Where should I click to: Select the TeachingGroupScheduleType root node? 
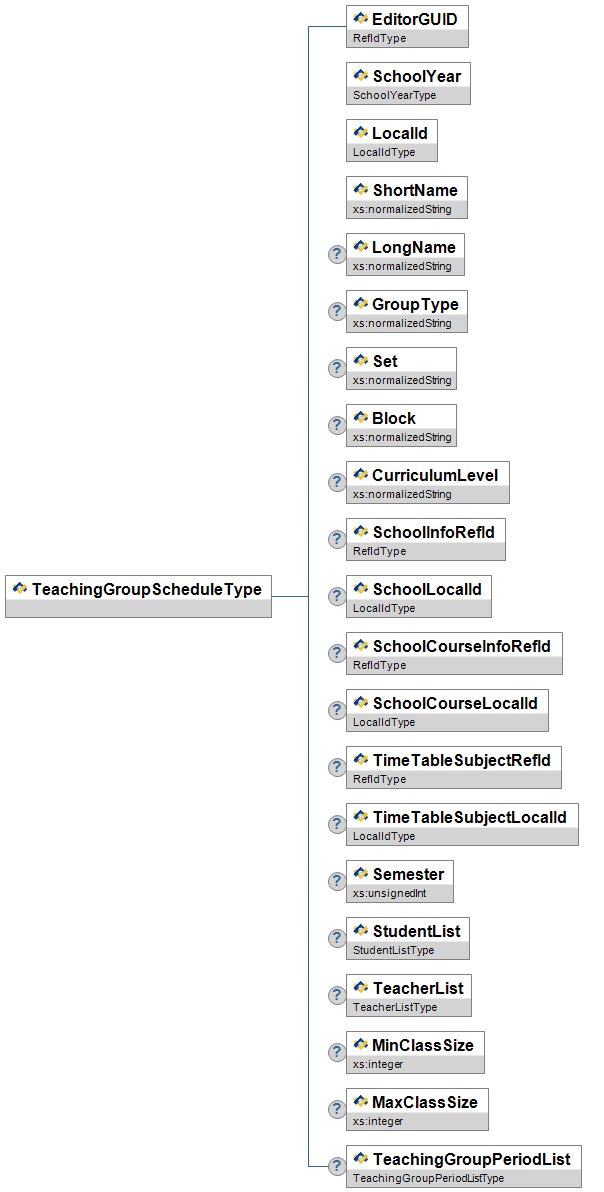pyautogui.click(x=138, y=596)
